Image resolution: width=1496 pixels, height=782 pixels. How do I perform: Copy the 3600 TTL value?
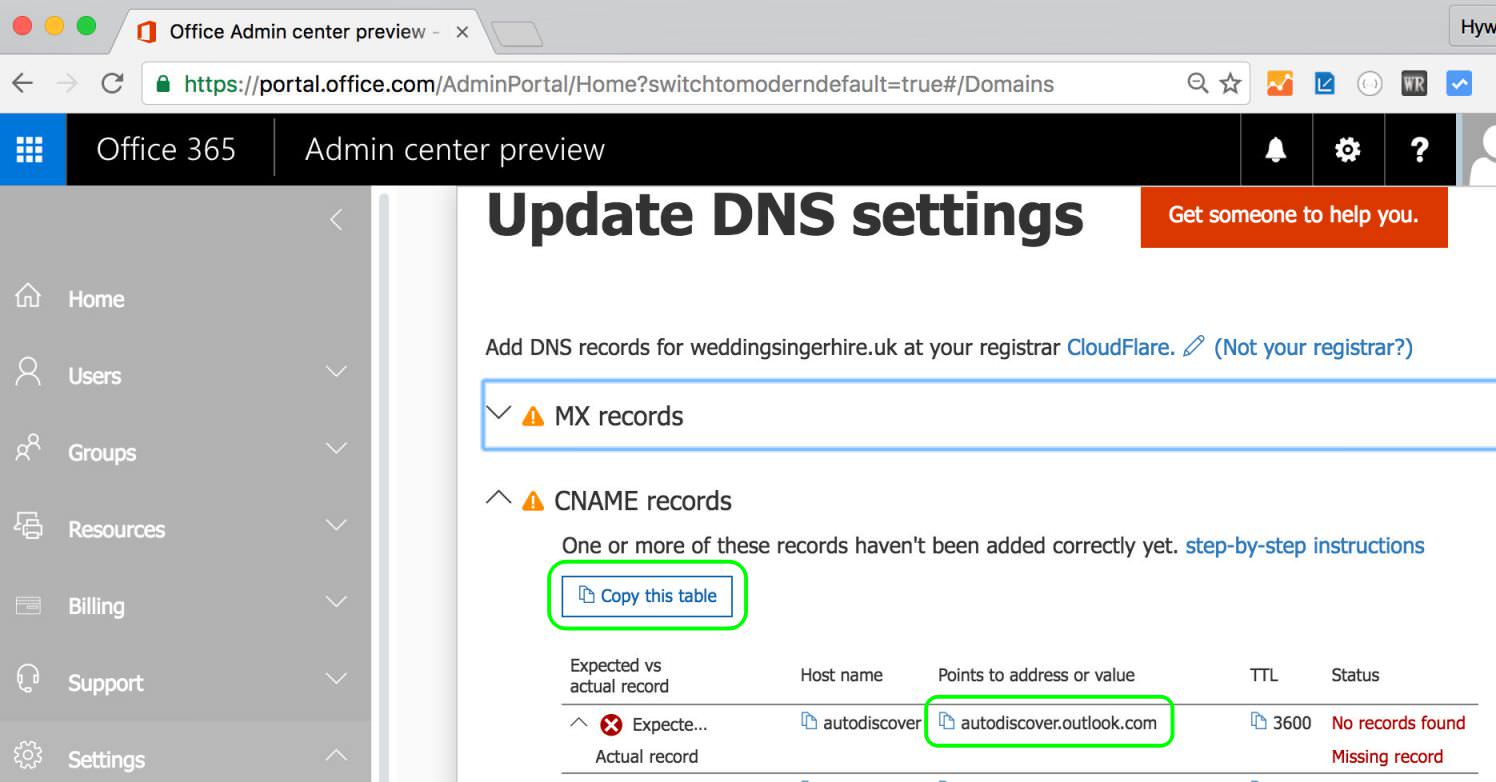[1259, 722]
